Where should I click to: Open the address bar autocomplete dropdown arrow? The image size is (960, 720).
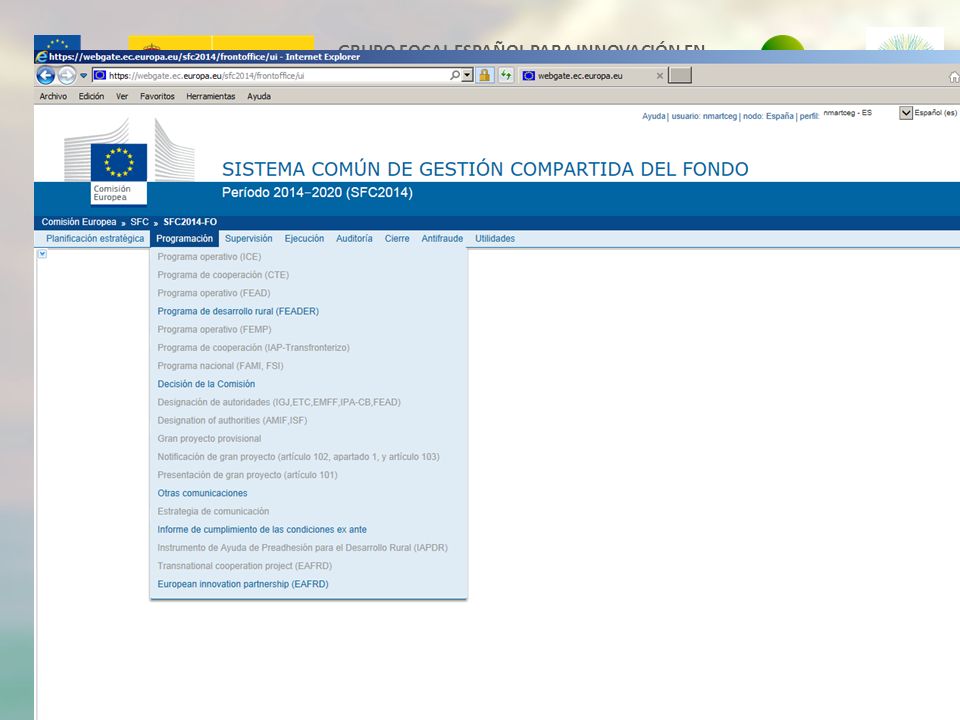tap(468, 75)
